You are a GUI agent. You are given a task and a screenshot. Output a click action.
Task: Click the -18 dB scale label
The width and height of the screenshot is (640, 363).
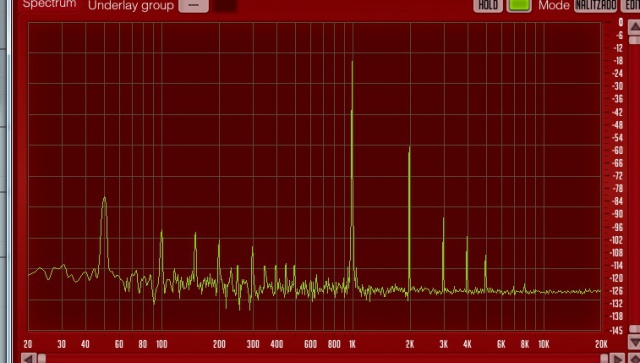click(618, 61)
